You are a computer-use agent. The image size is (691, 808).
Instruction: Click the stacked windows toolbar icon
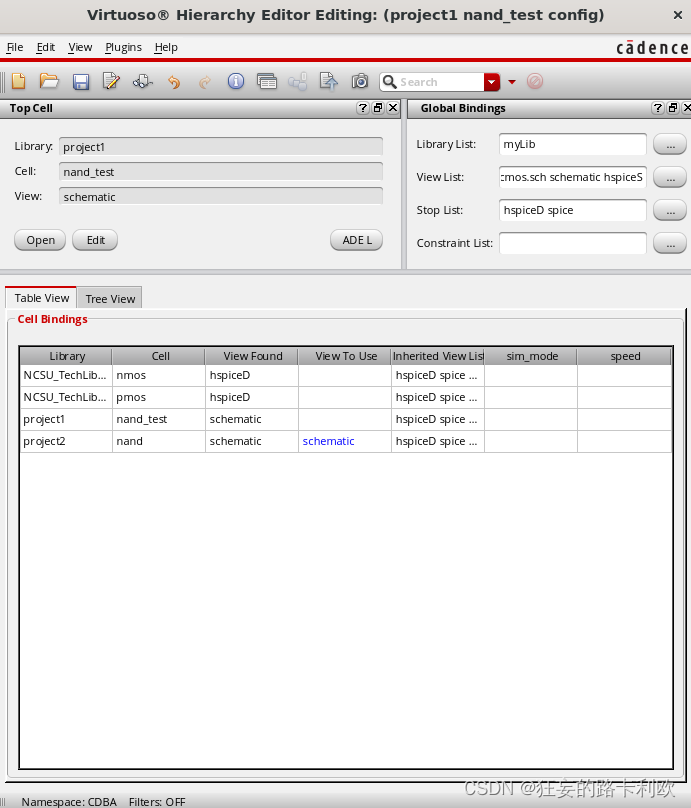[x=267, y=81]
